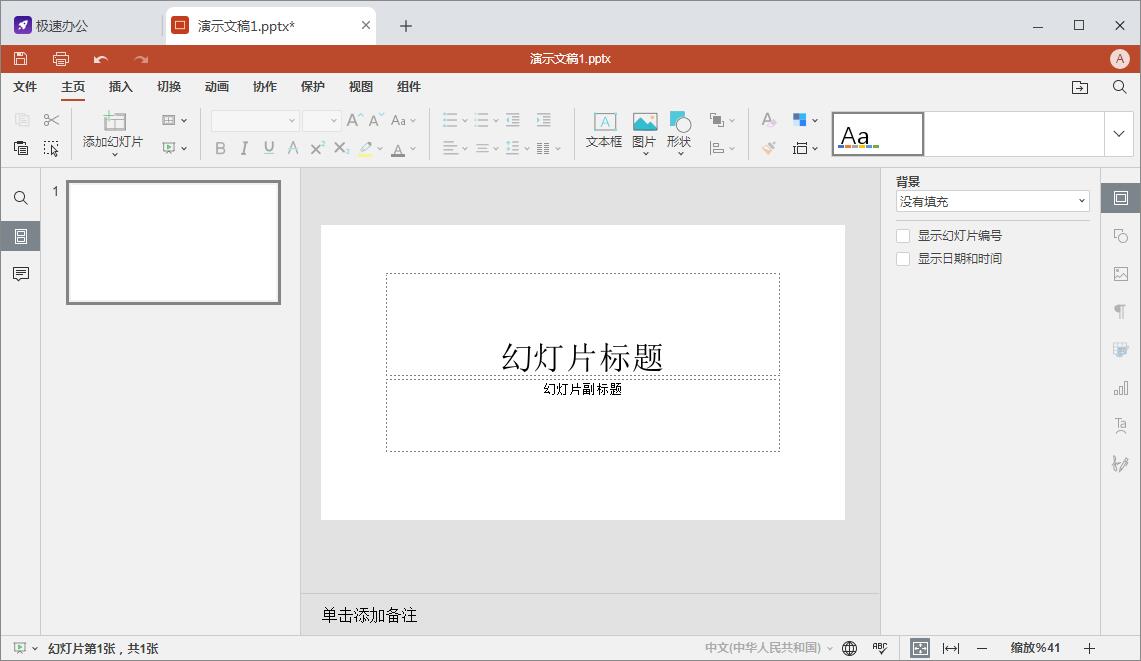Open the 形状 shapes tool
This screenshot has height=661, width=1141.
679,132
